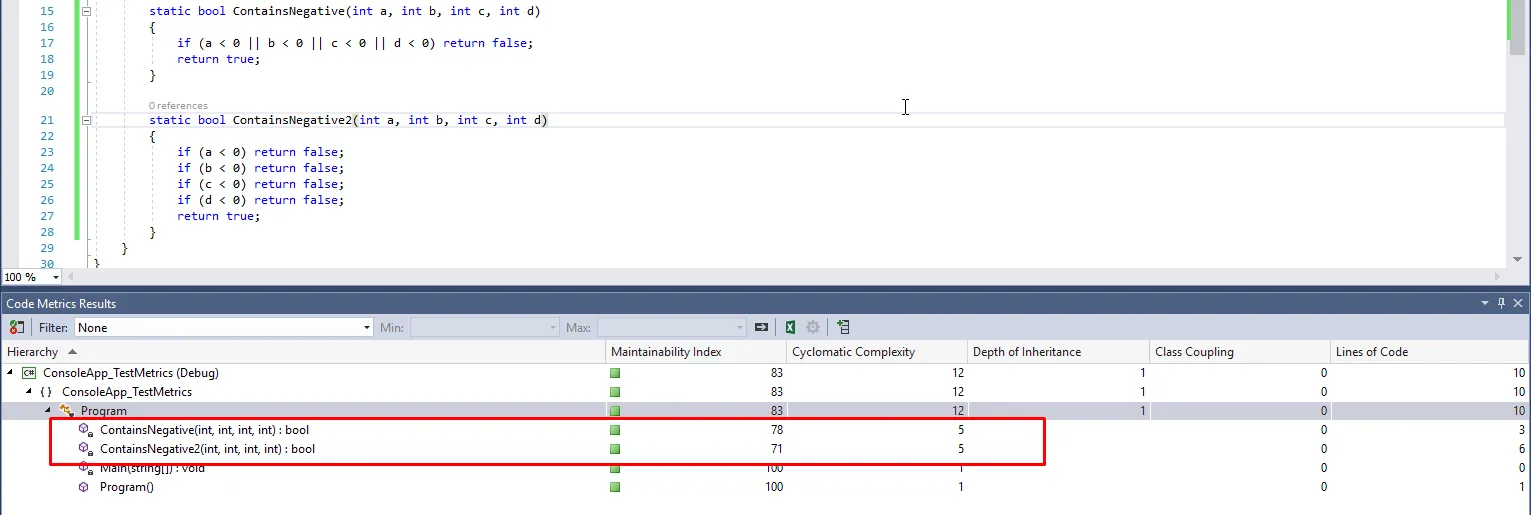The width and height of the screenshot is (1531, 515).
Task: Sort by Class Coupling column header
Action: [x=1240, y=352]
